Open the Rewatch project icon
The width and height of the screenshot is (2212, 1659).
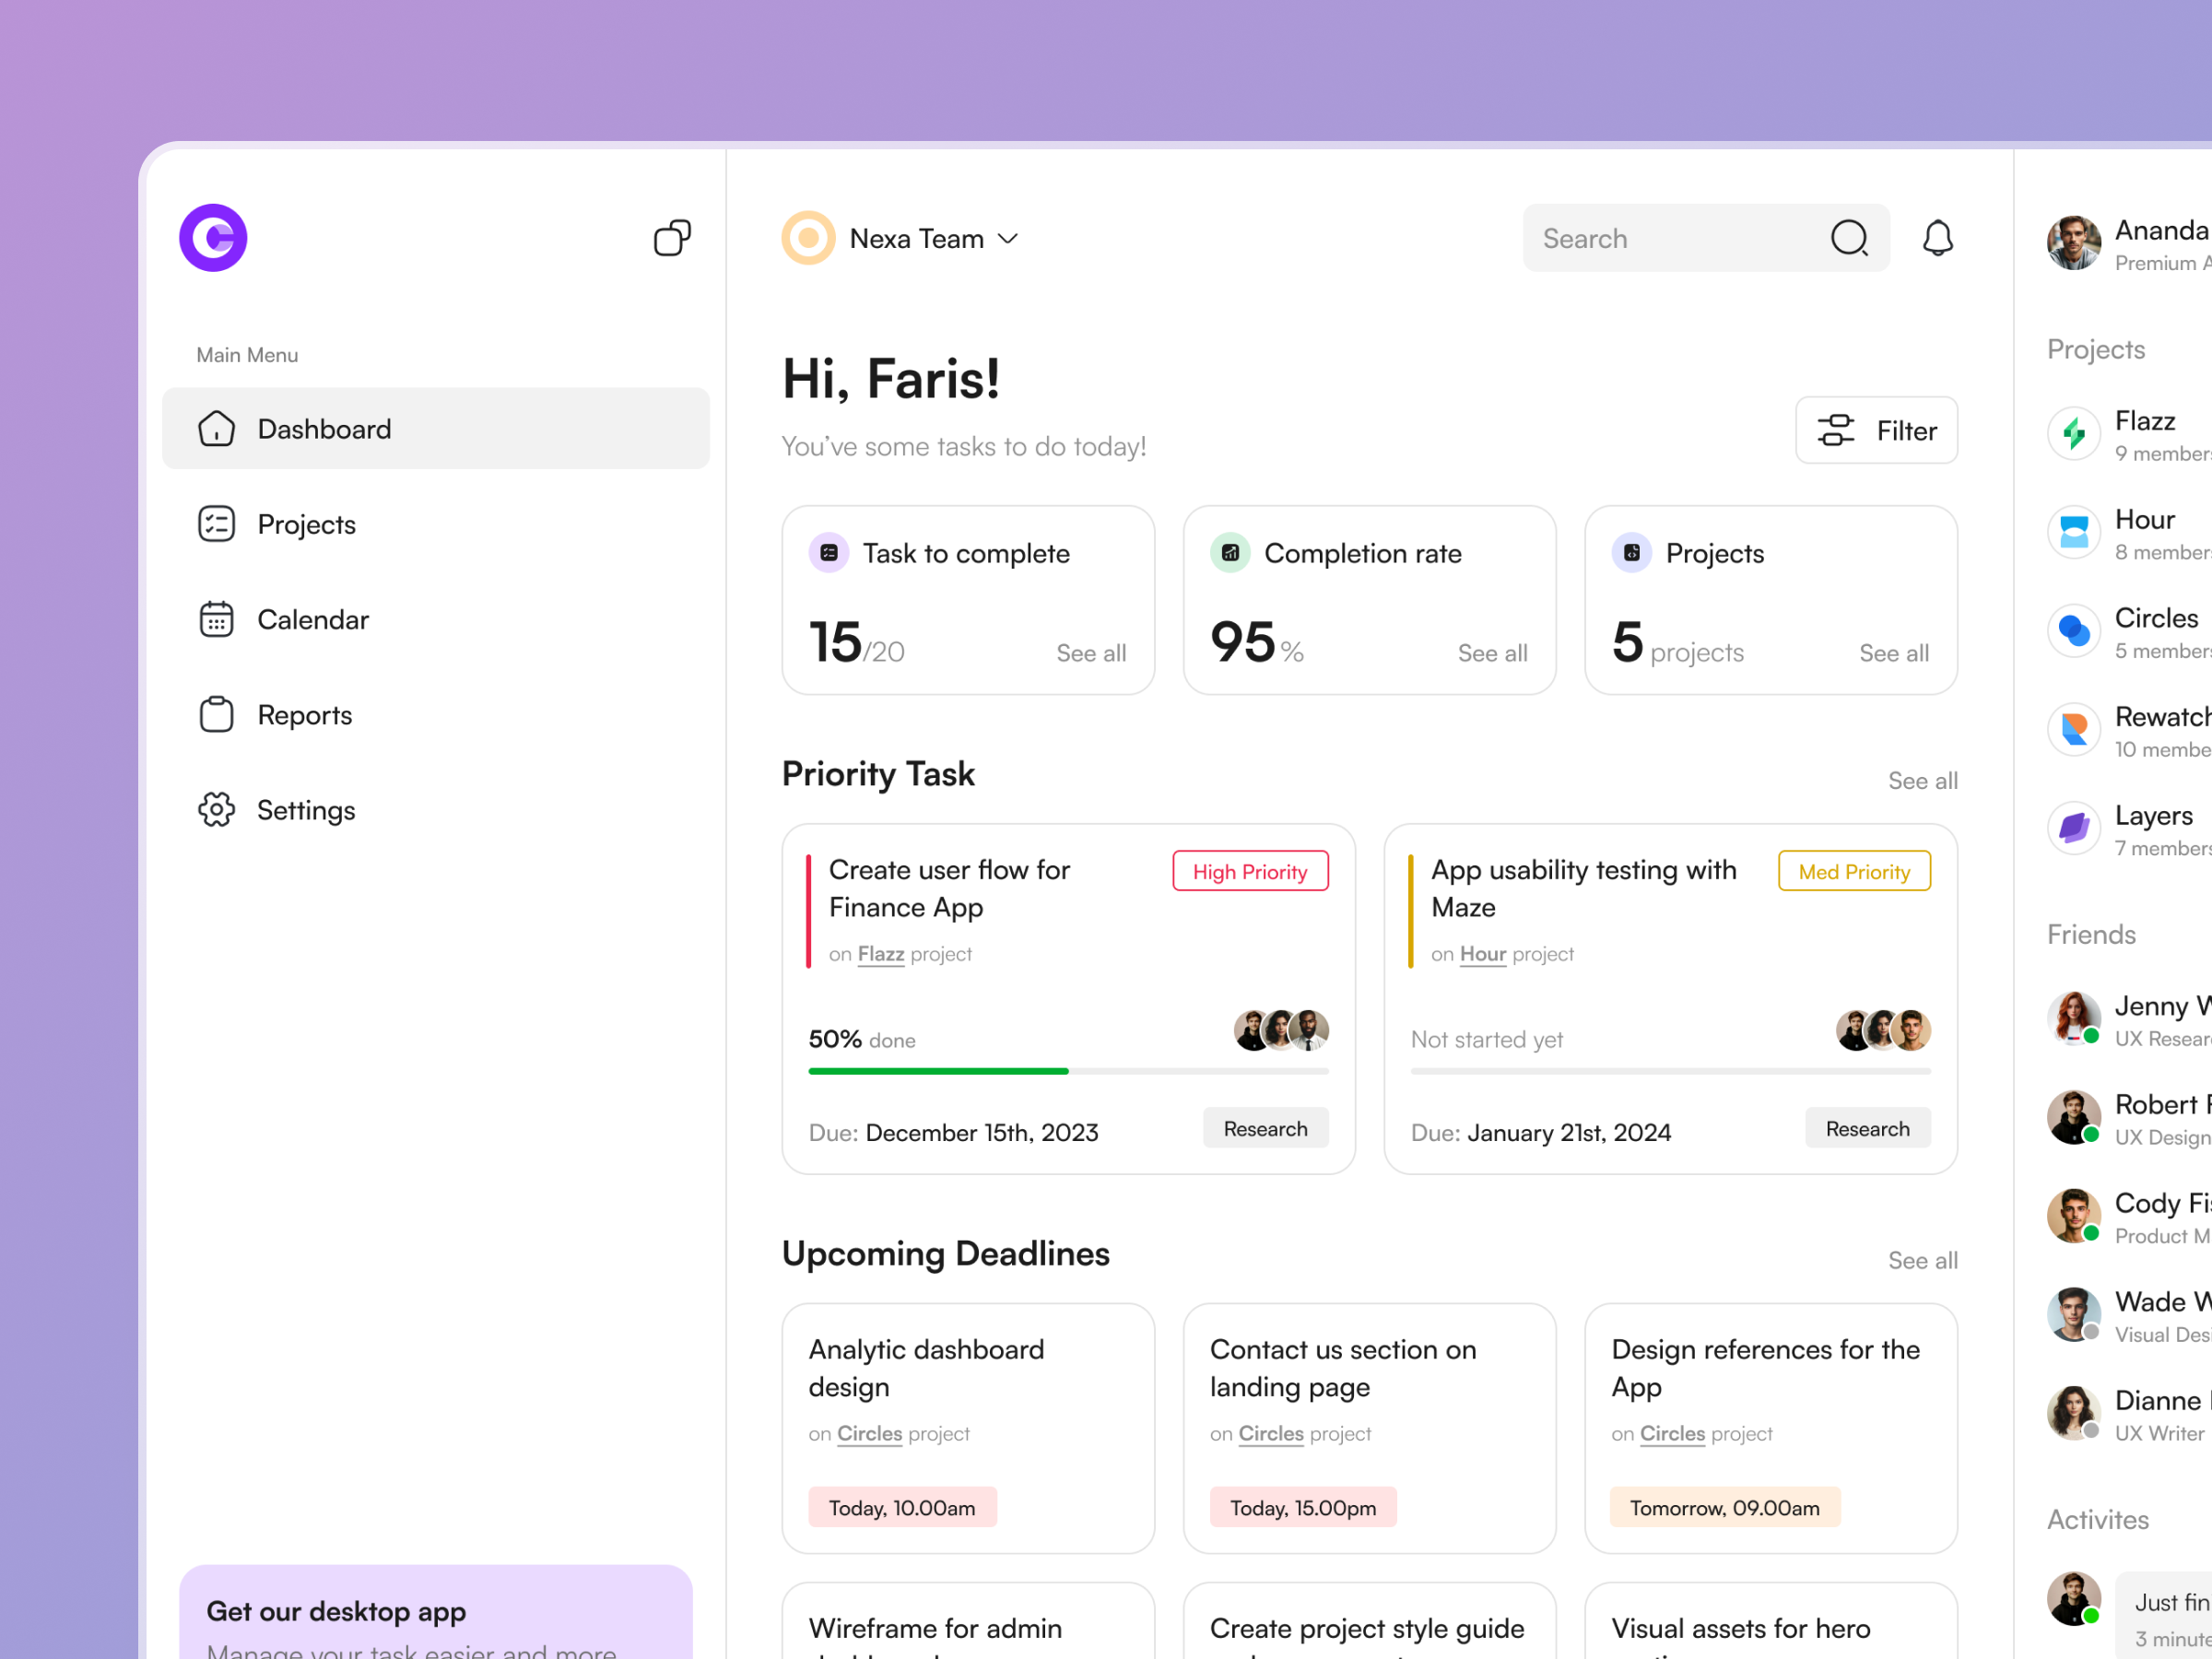click(2073, 729)
